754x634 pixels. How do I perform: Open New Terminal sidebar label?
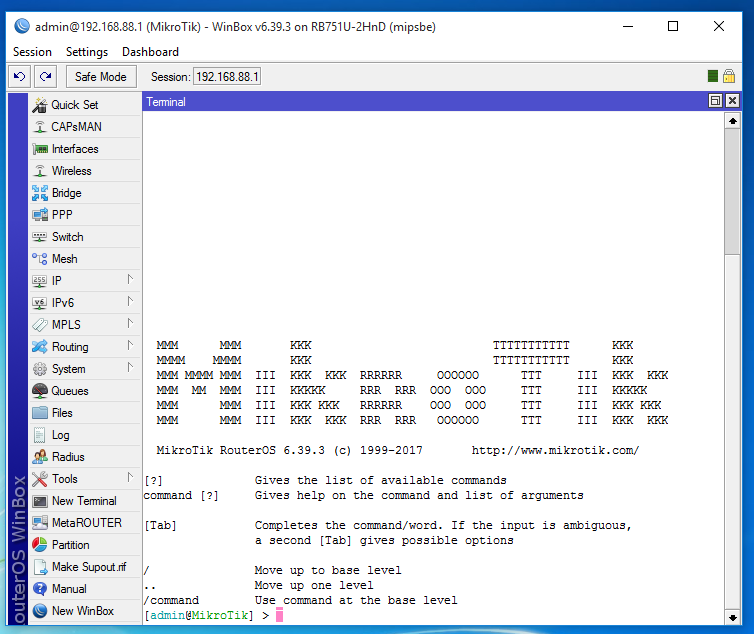84,501
